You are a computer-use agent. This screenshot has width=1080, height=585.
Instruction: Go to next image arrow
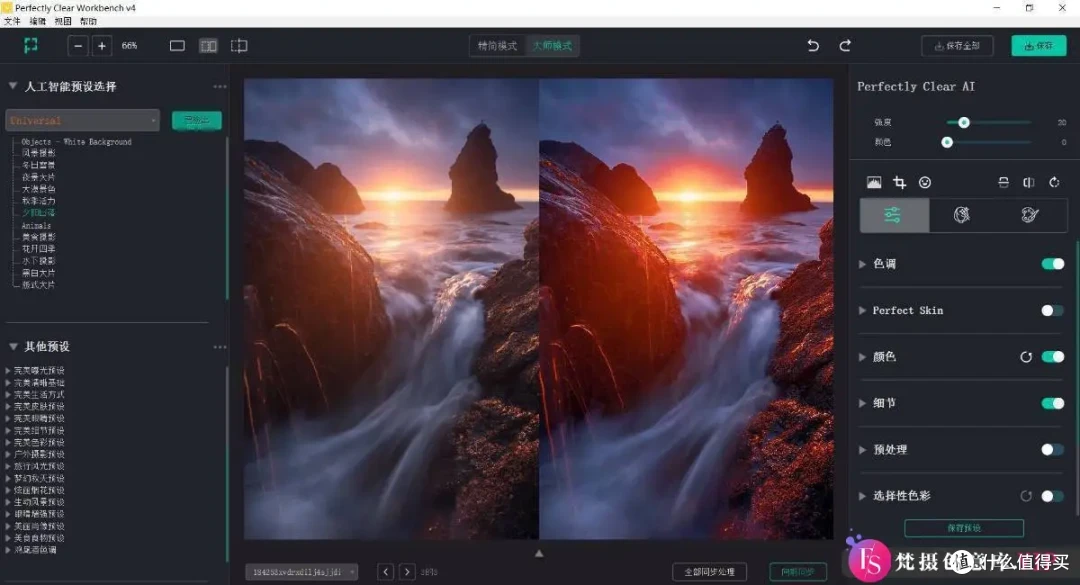point(407,571)
